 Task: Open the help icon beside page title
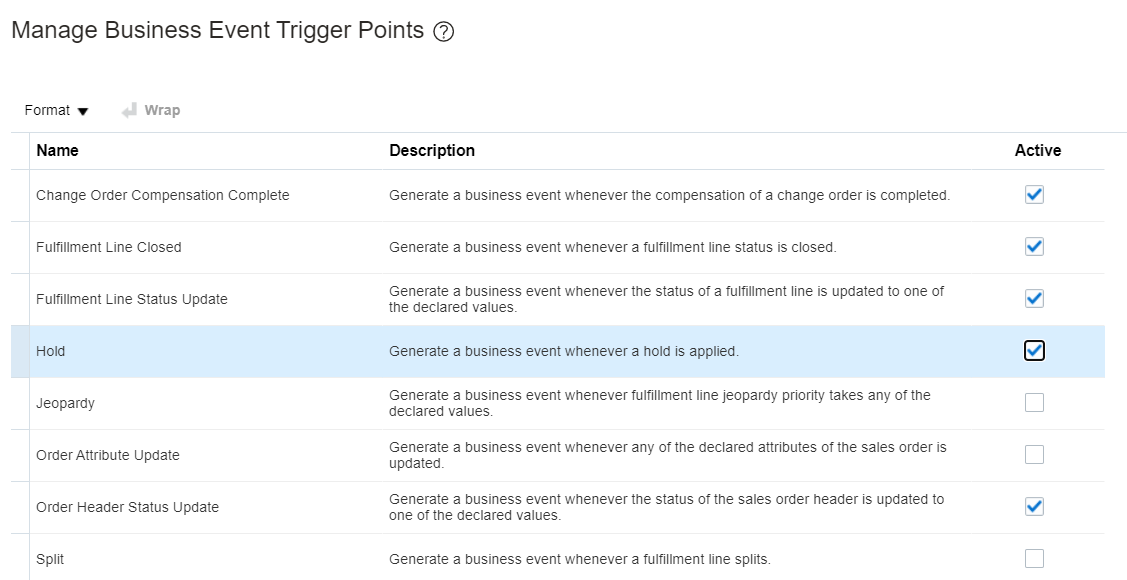coord(443,32)
